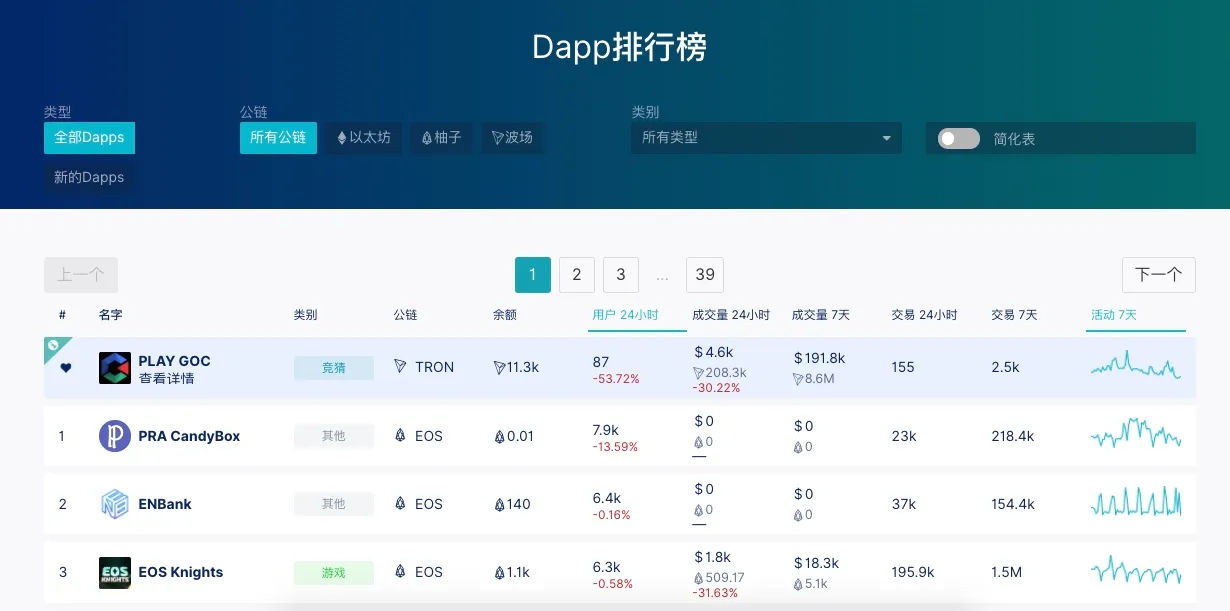View PRA CandyBox 7-day activity sparkline
The image size is (1230, 611).
tap(1136, 434)
